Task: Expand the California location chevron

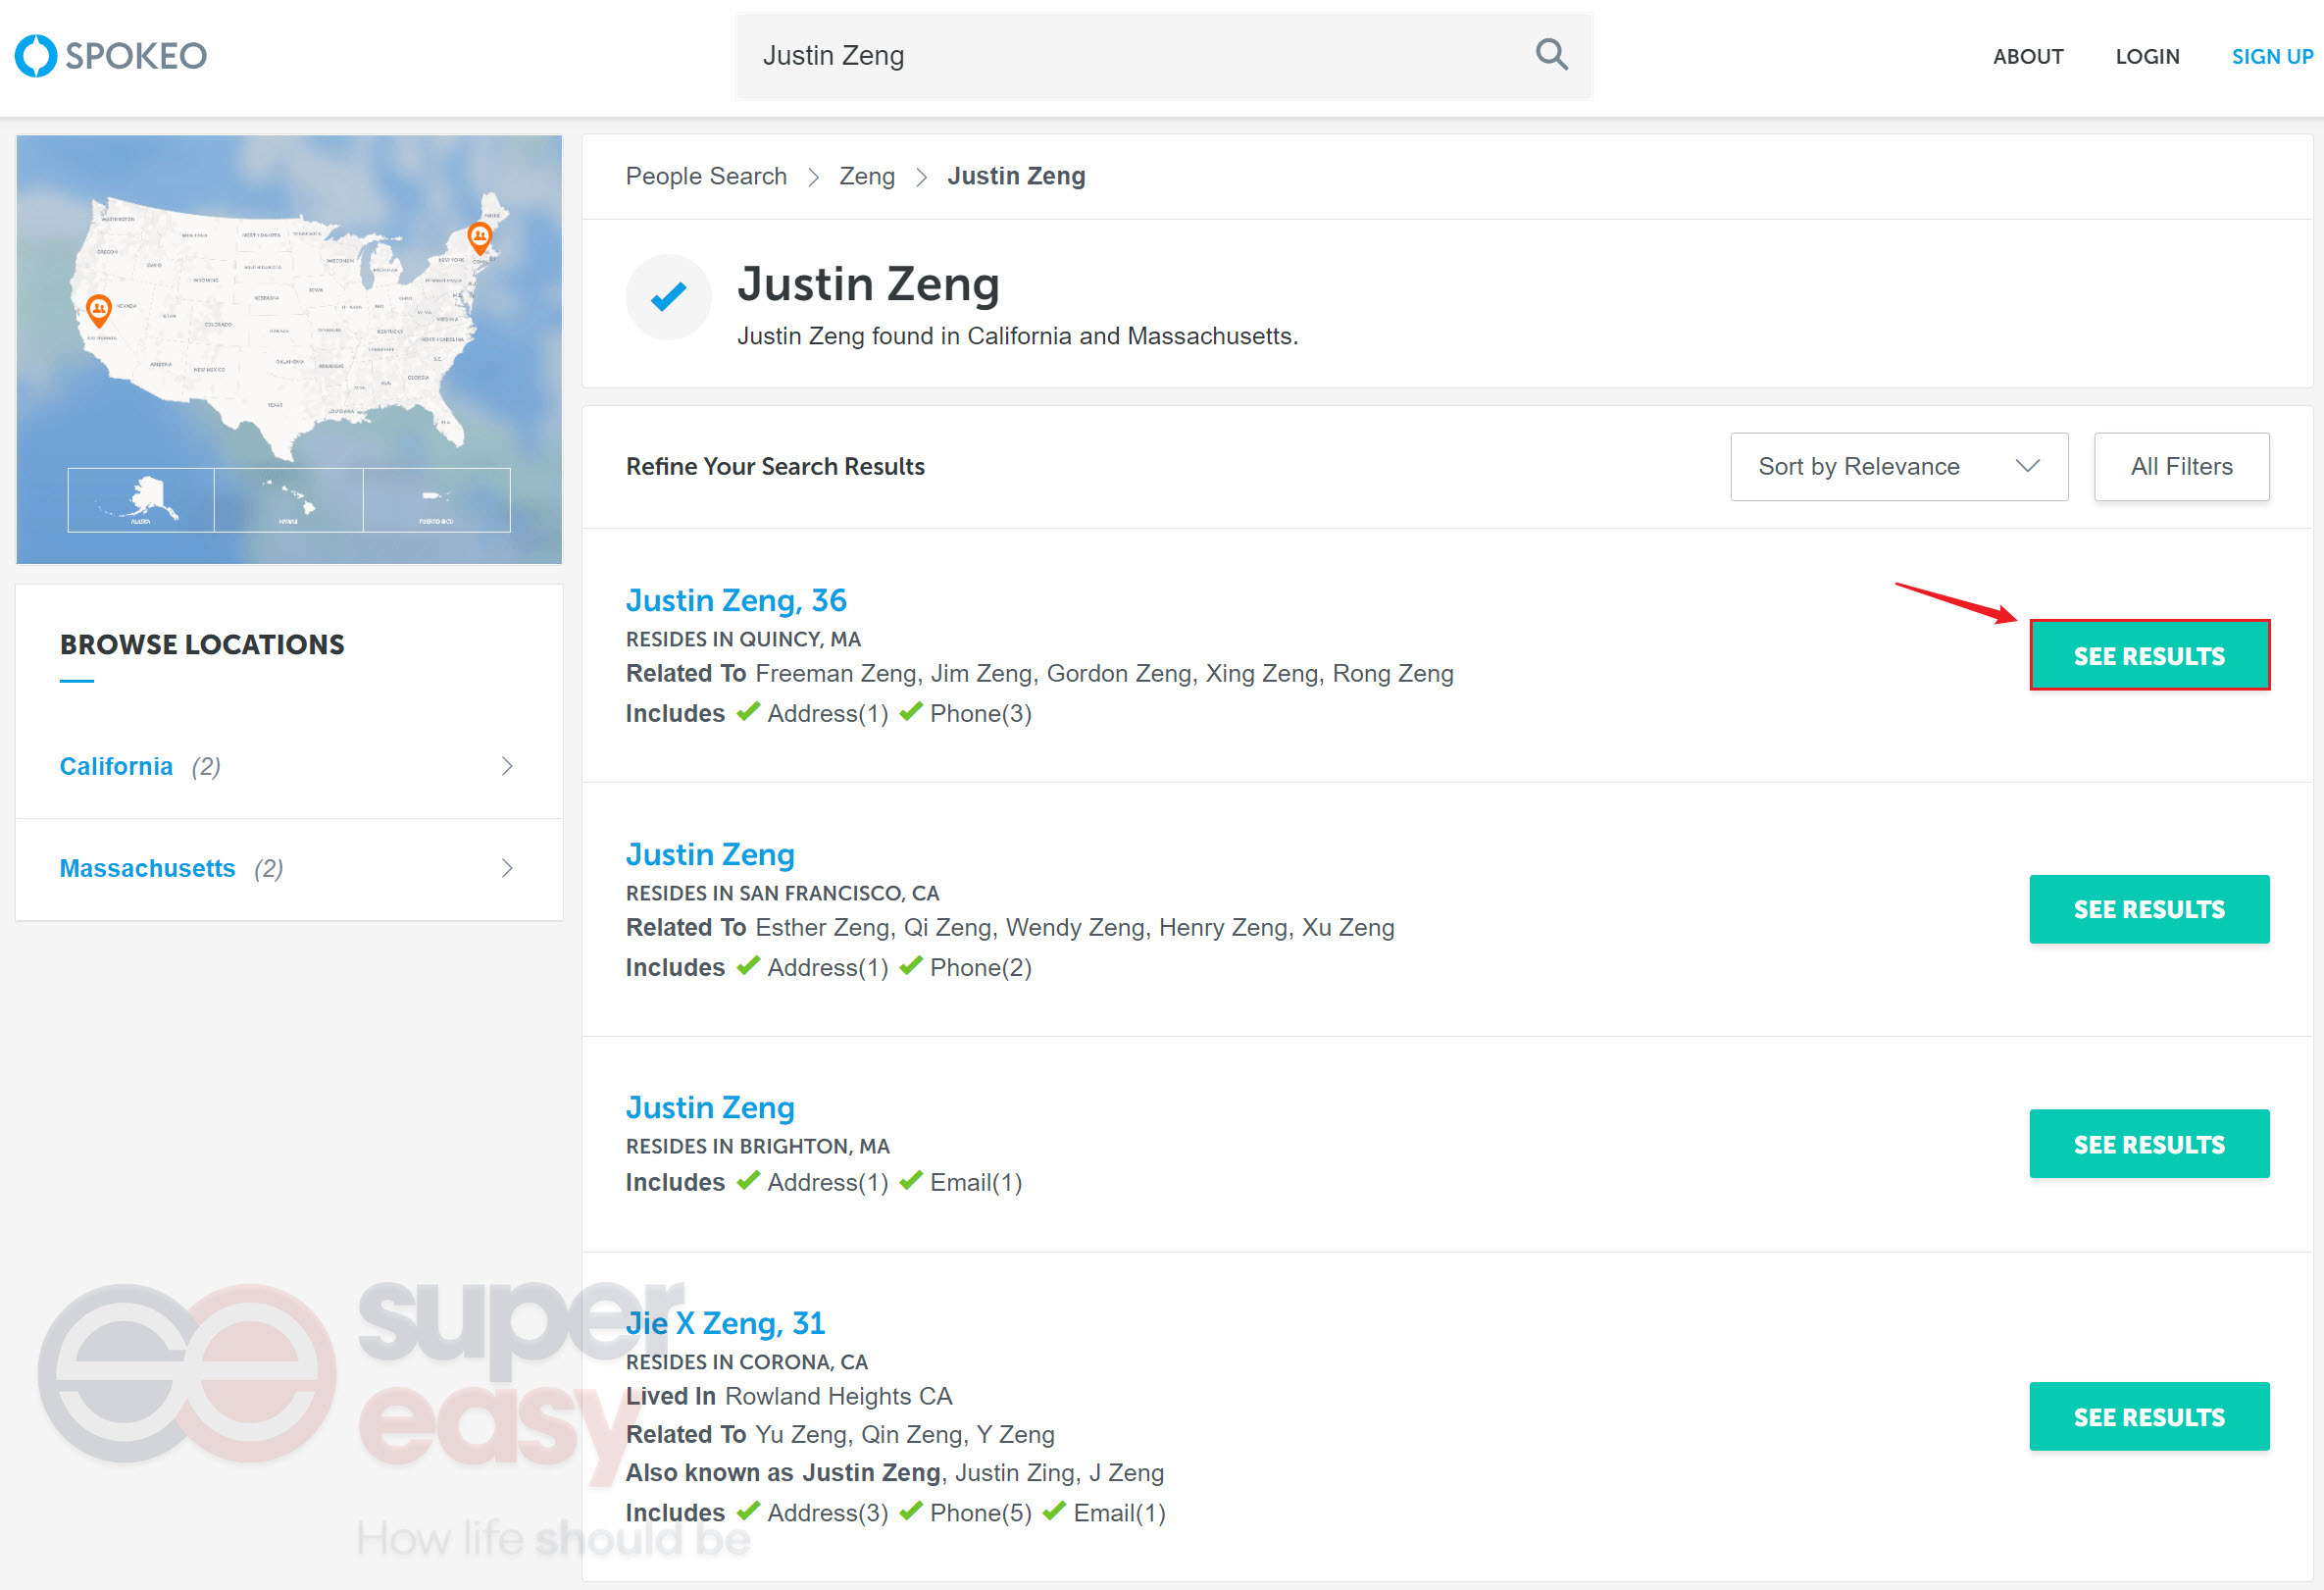Action: (x=507, y=766)
